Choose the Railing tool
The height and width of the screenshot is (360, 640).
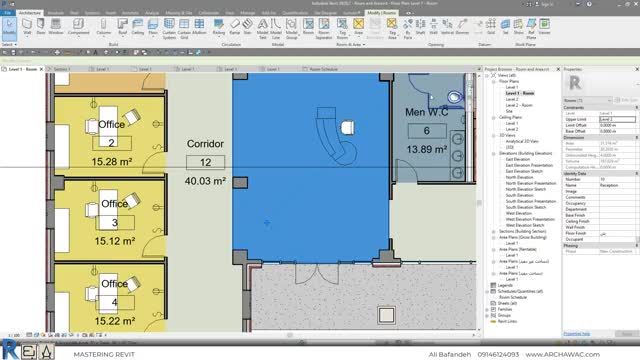click(219, 27)
